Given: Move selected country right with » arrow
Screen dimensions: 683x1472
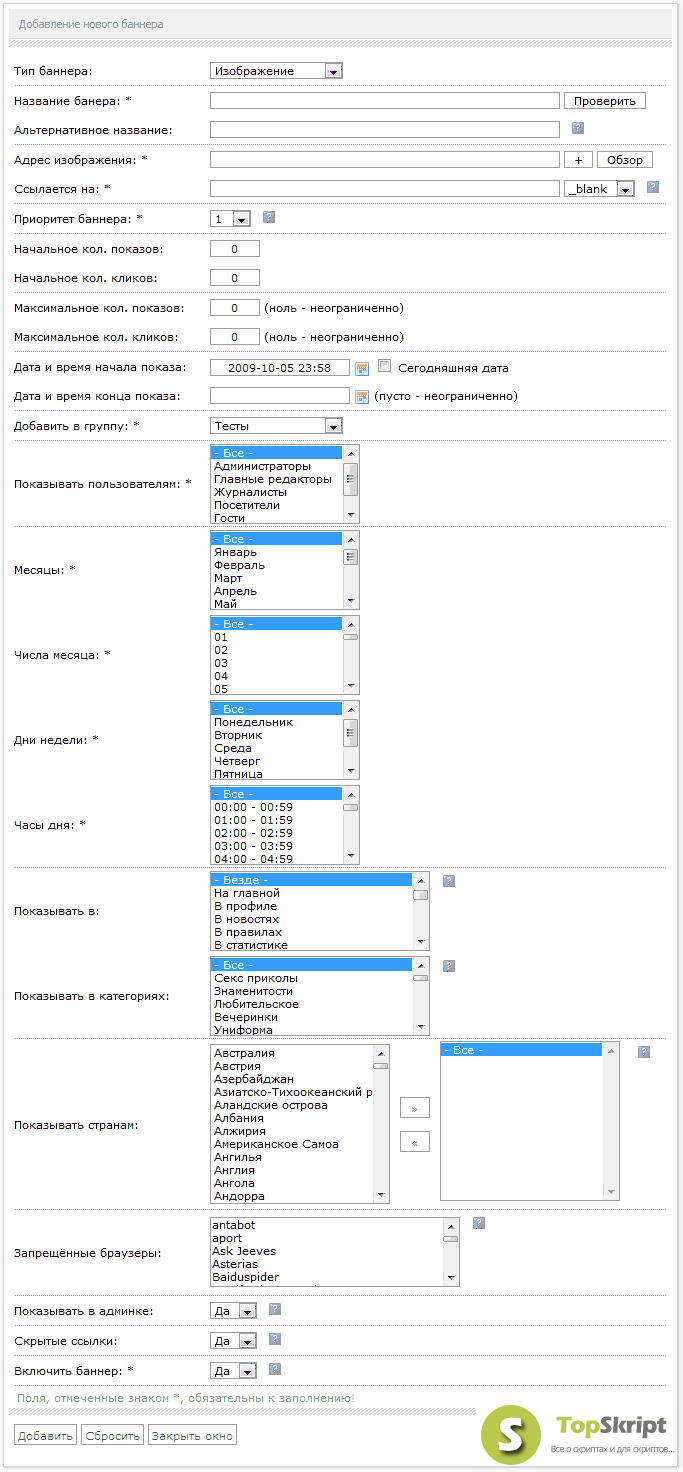Looking at the screenshot, I should pyautogui.click(x=414, y=1109).
